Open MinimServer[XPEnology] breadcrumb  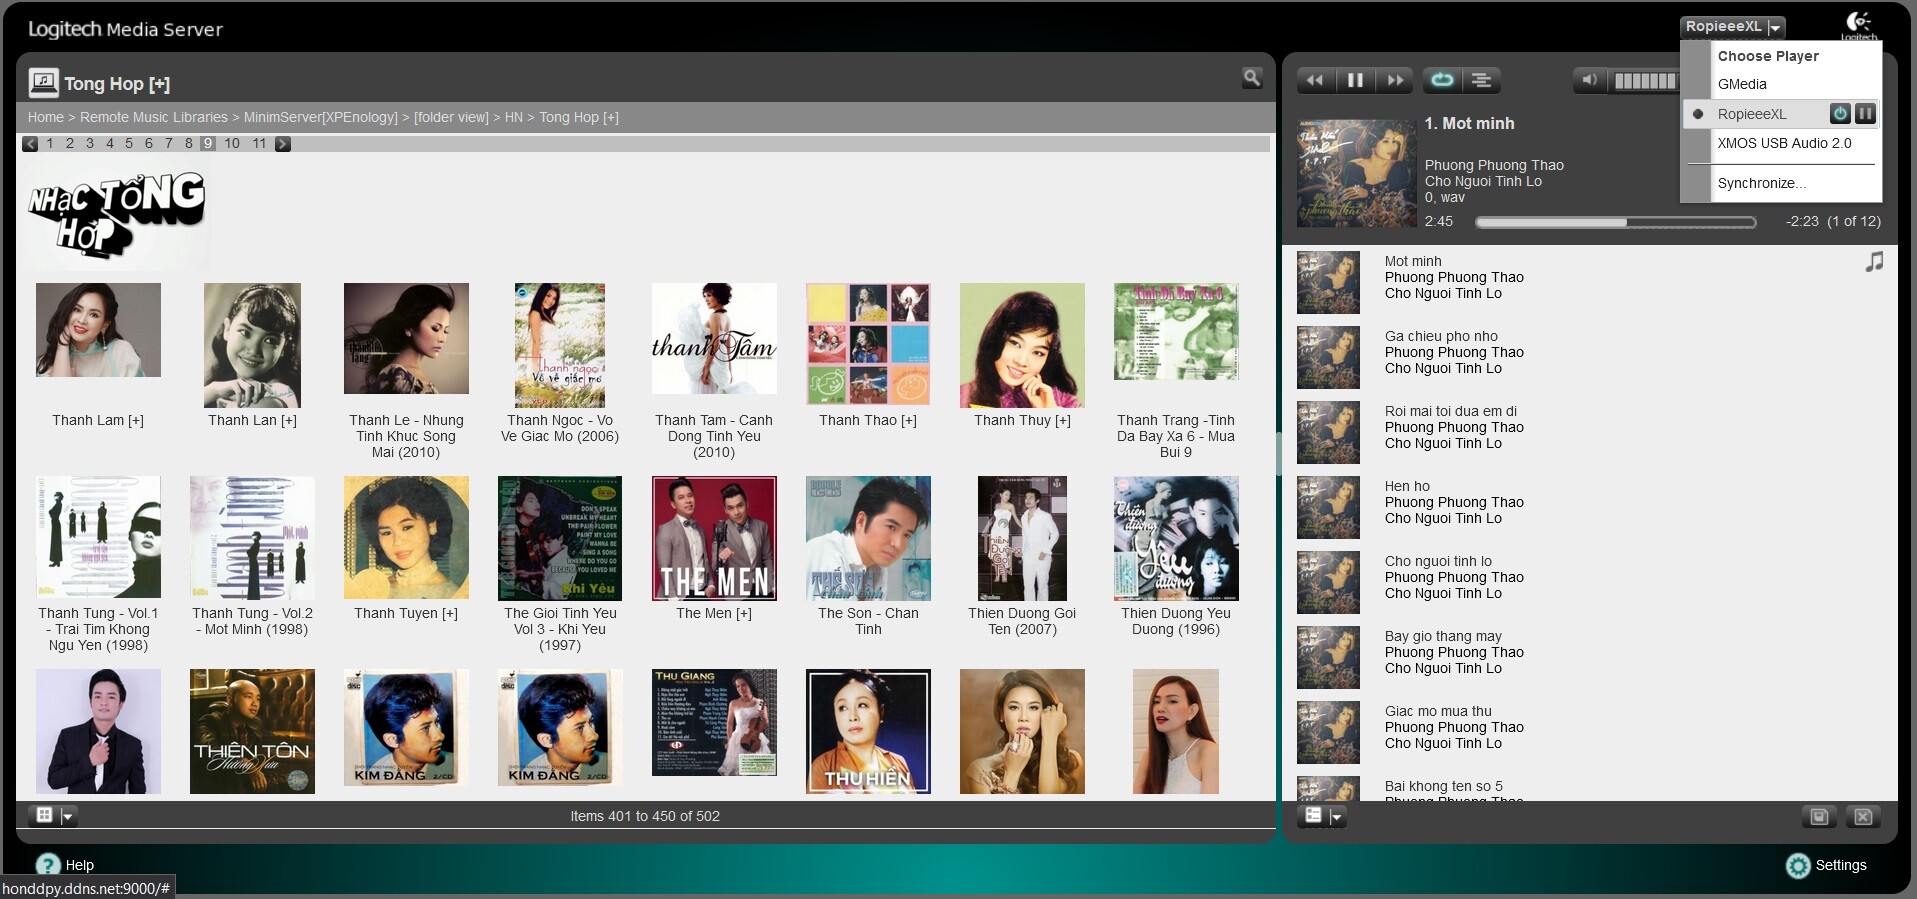(x=321, y=117)
